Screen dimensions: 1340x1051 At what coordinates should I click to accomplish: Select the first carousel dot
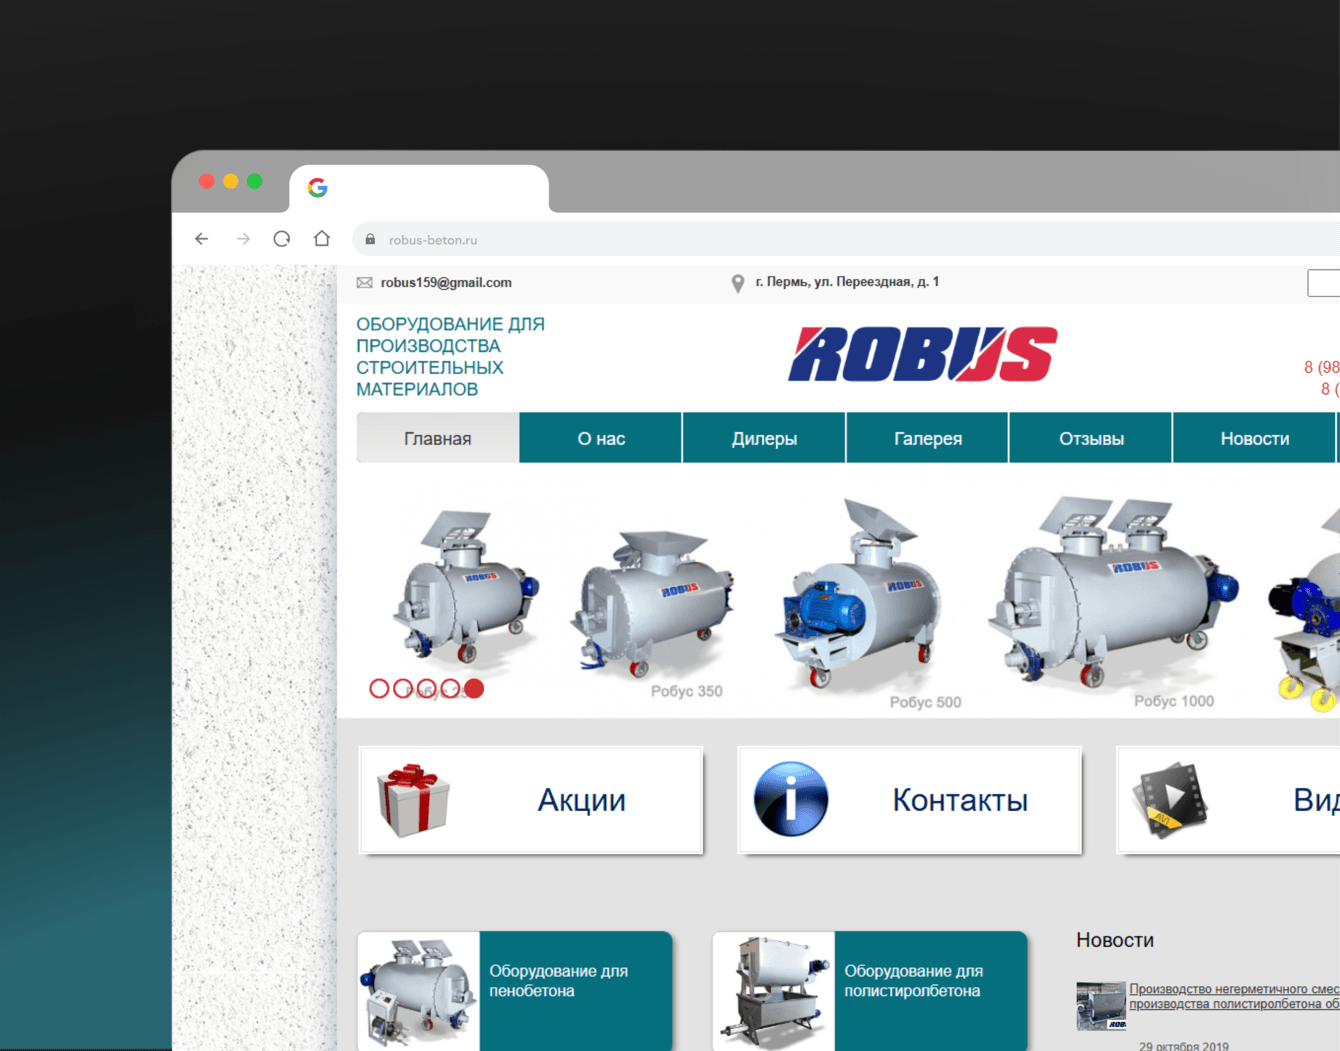pyautogui.click(x=381, y=688)
